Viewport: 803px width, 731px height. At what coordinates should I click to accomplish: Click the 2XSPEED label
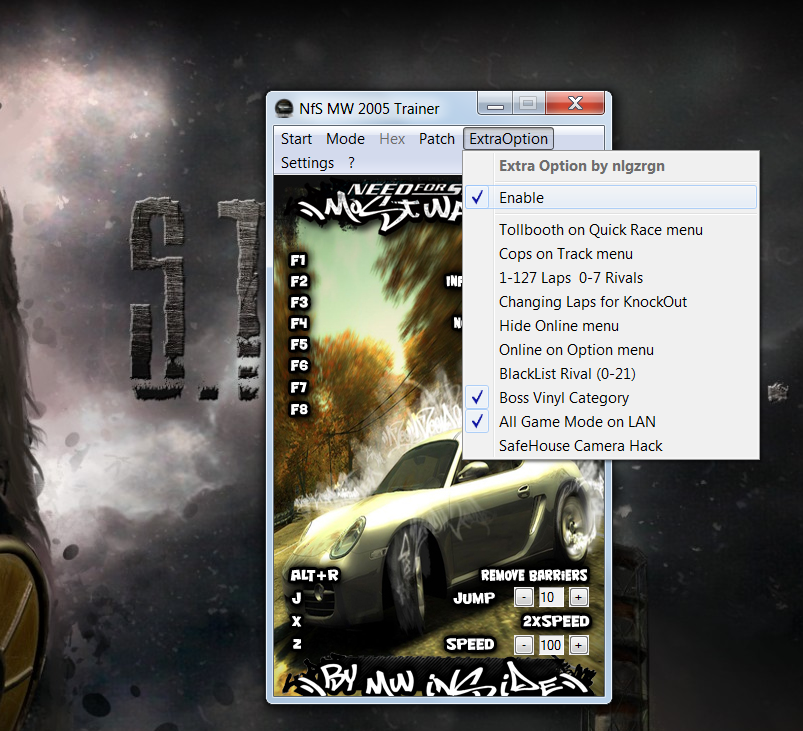click(556, 622)
